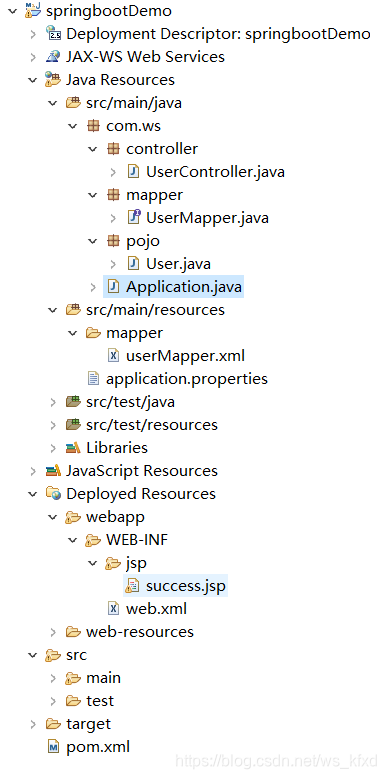Viewport: 386px width, 779px height.
Task: Click the JAX-WS Web Services icon
Action: click(x=53, y=57)
